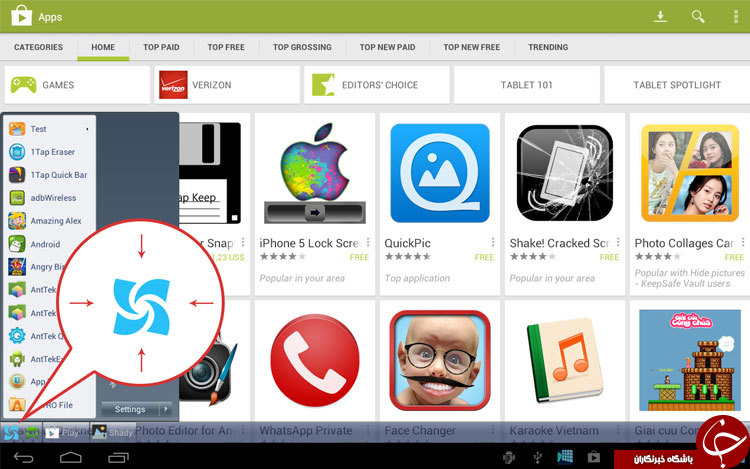
Task: Open the TABLET 101 section
Action: [527, 85]
